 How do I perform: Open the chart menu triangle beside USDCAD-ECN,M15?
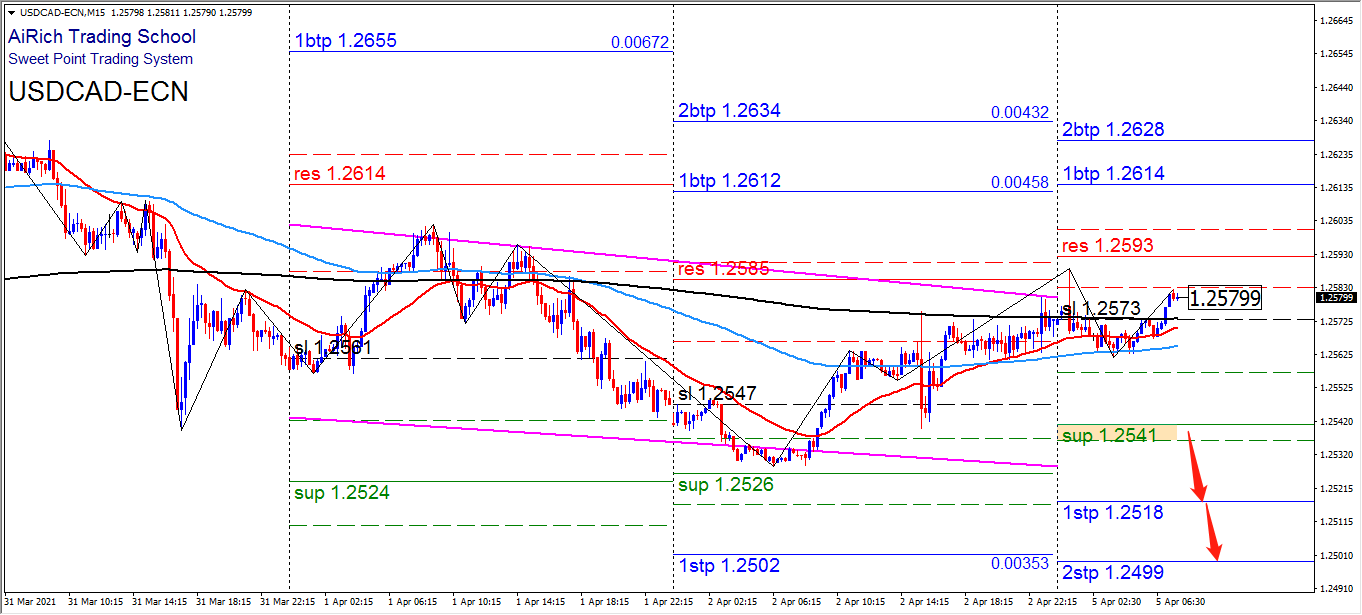click(10, 12)
